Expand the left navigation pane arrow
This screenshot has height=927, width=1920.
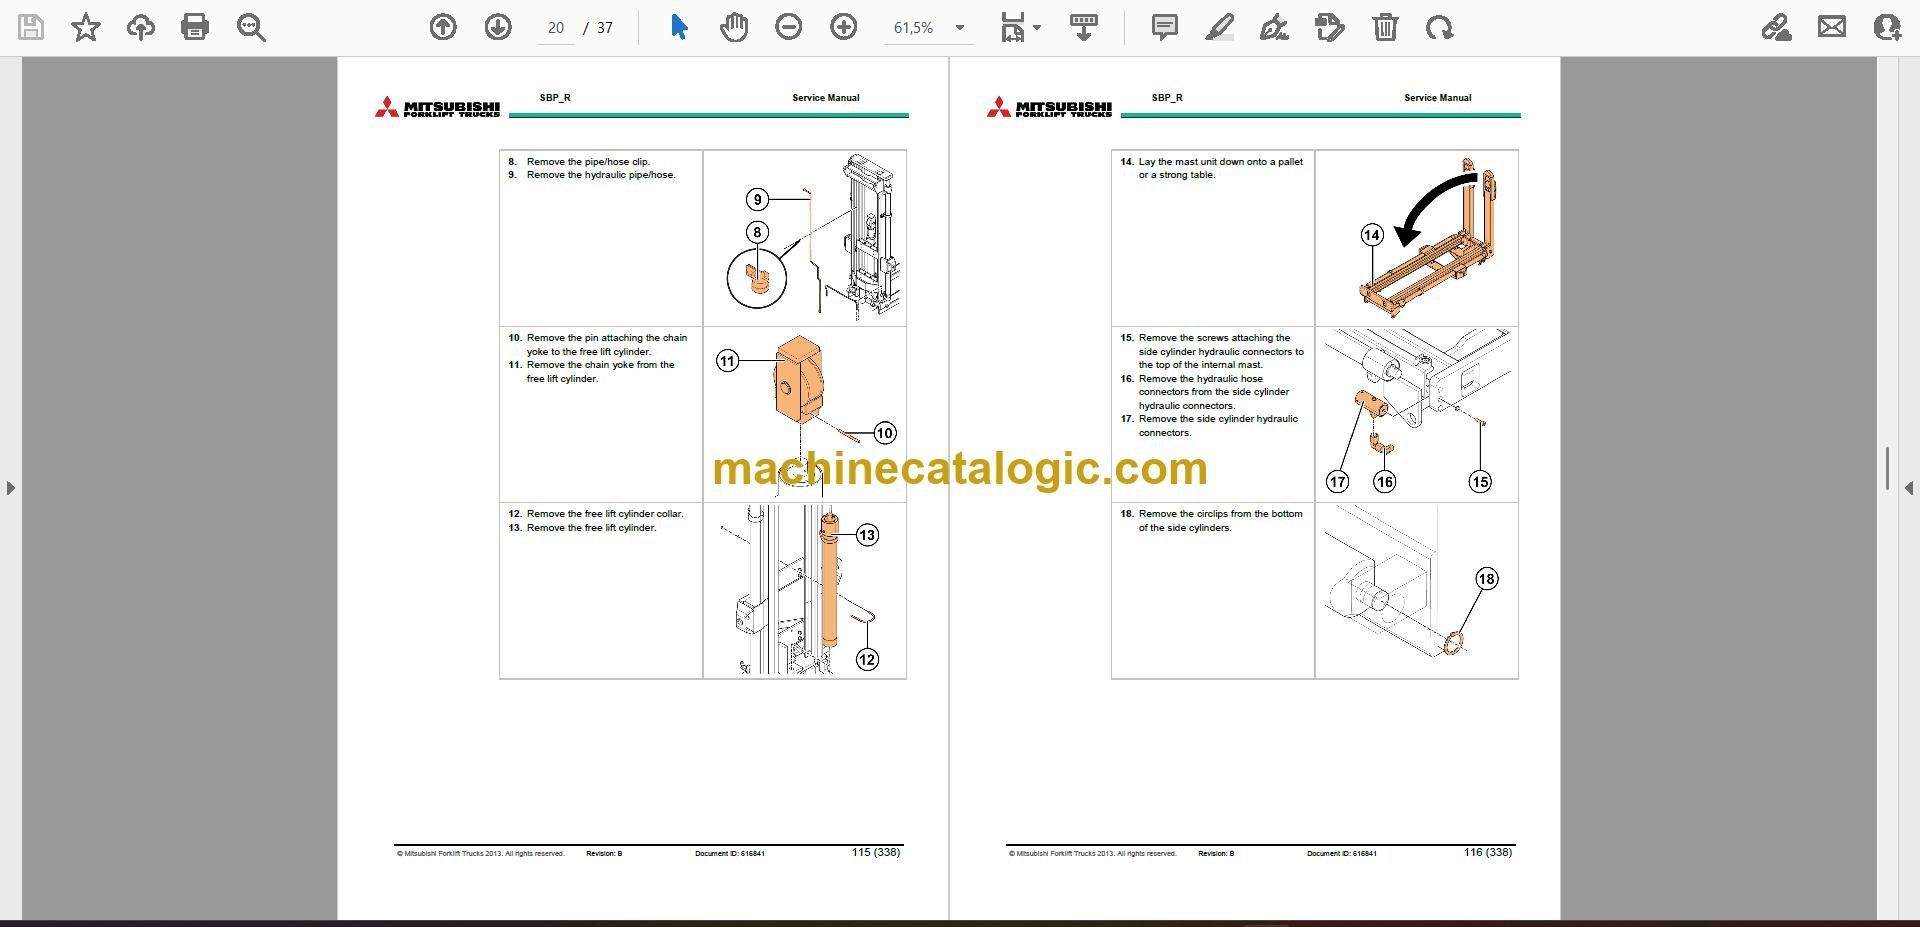coord(10,488)
